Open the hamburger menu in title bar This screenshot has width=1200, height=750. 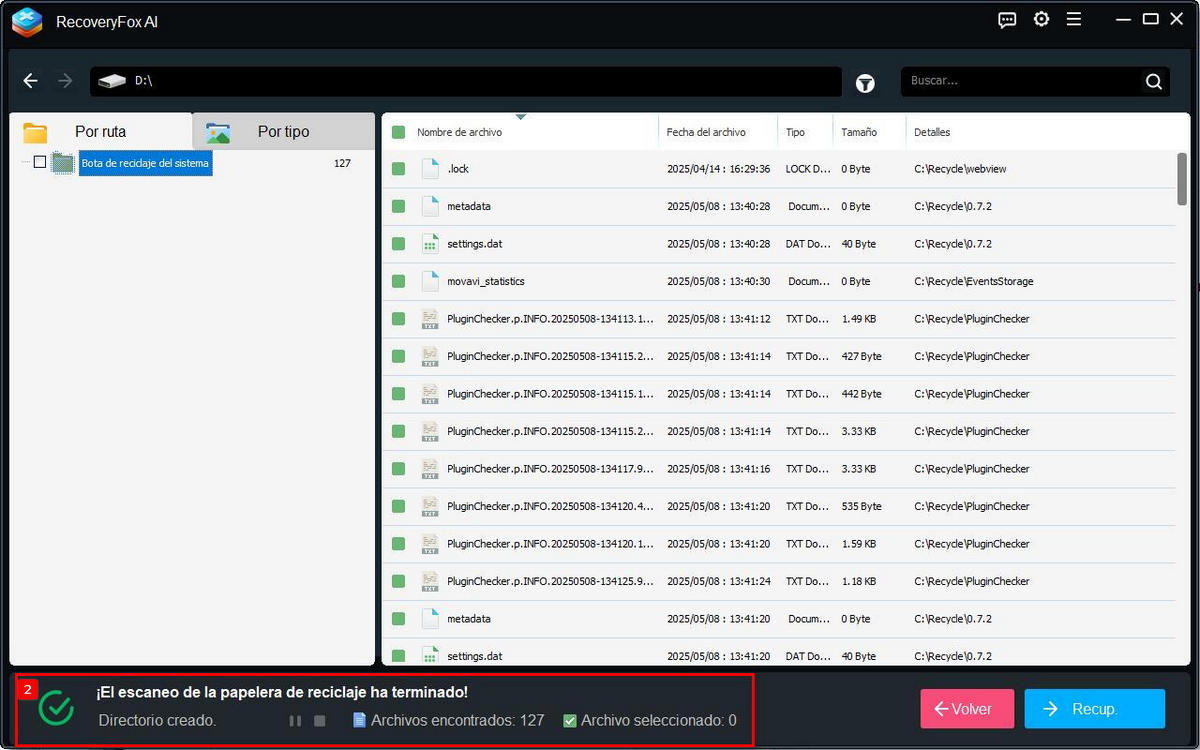(x=1073, y=20)
